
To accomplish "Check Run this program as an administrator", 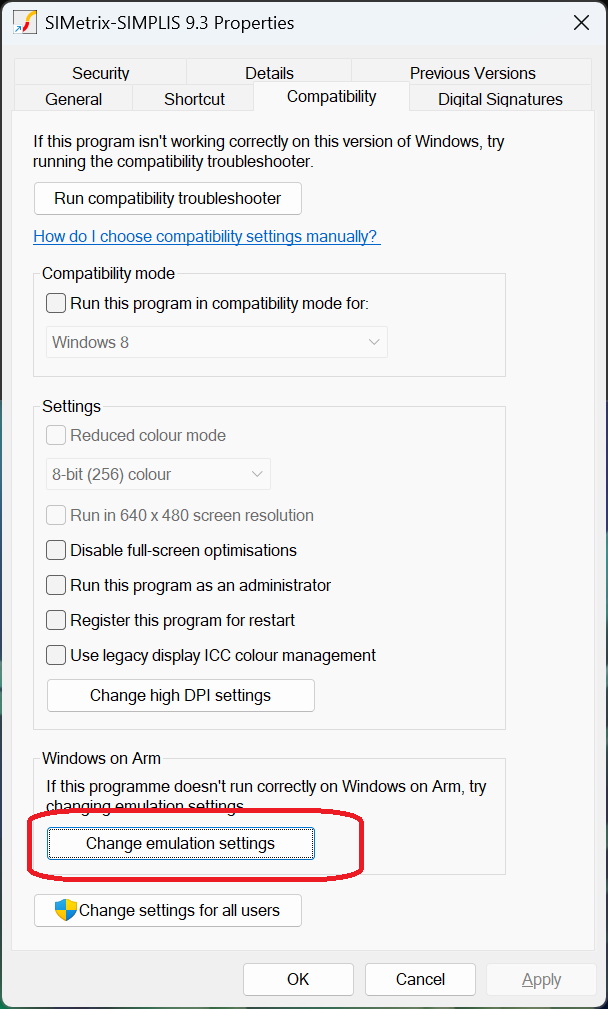I will (x=57, y=585).
